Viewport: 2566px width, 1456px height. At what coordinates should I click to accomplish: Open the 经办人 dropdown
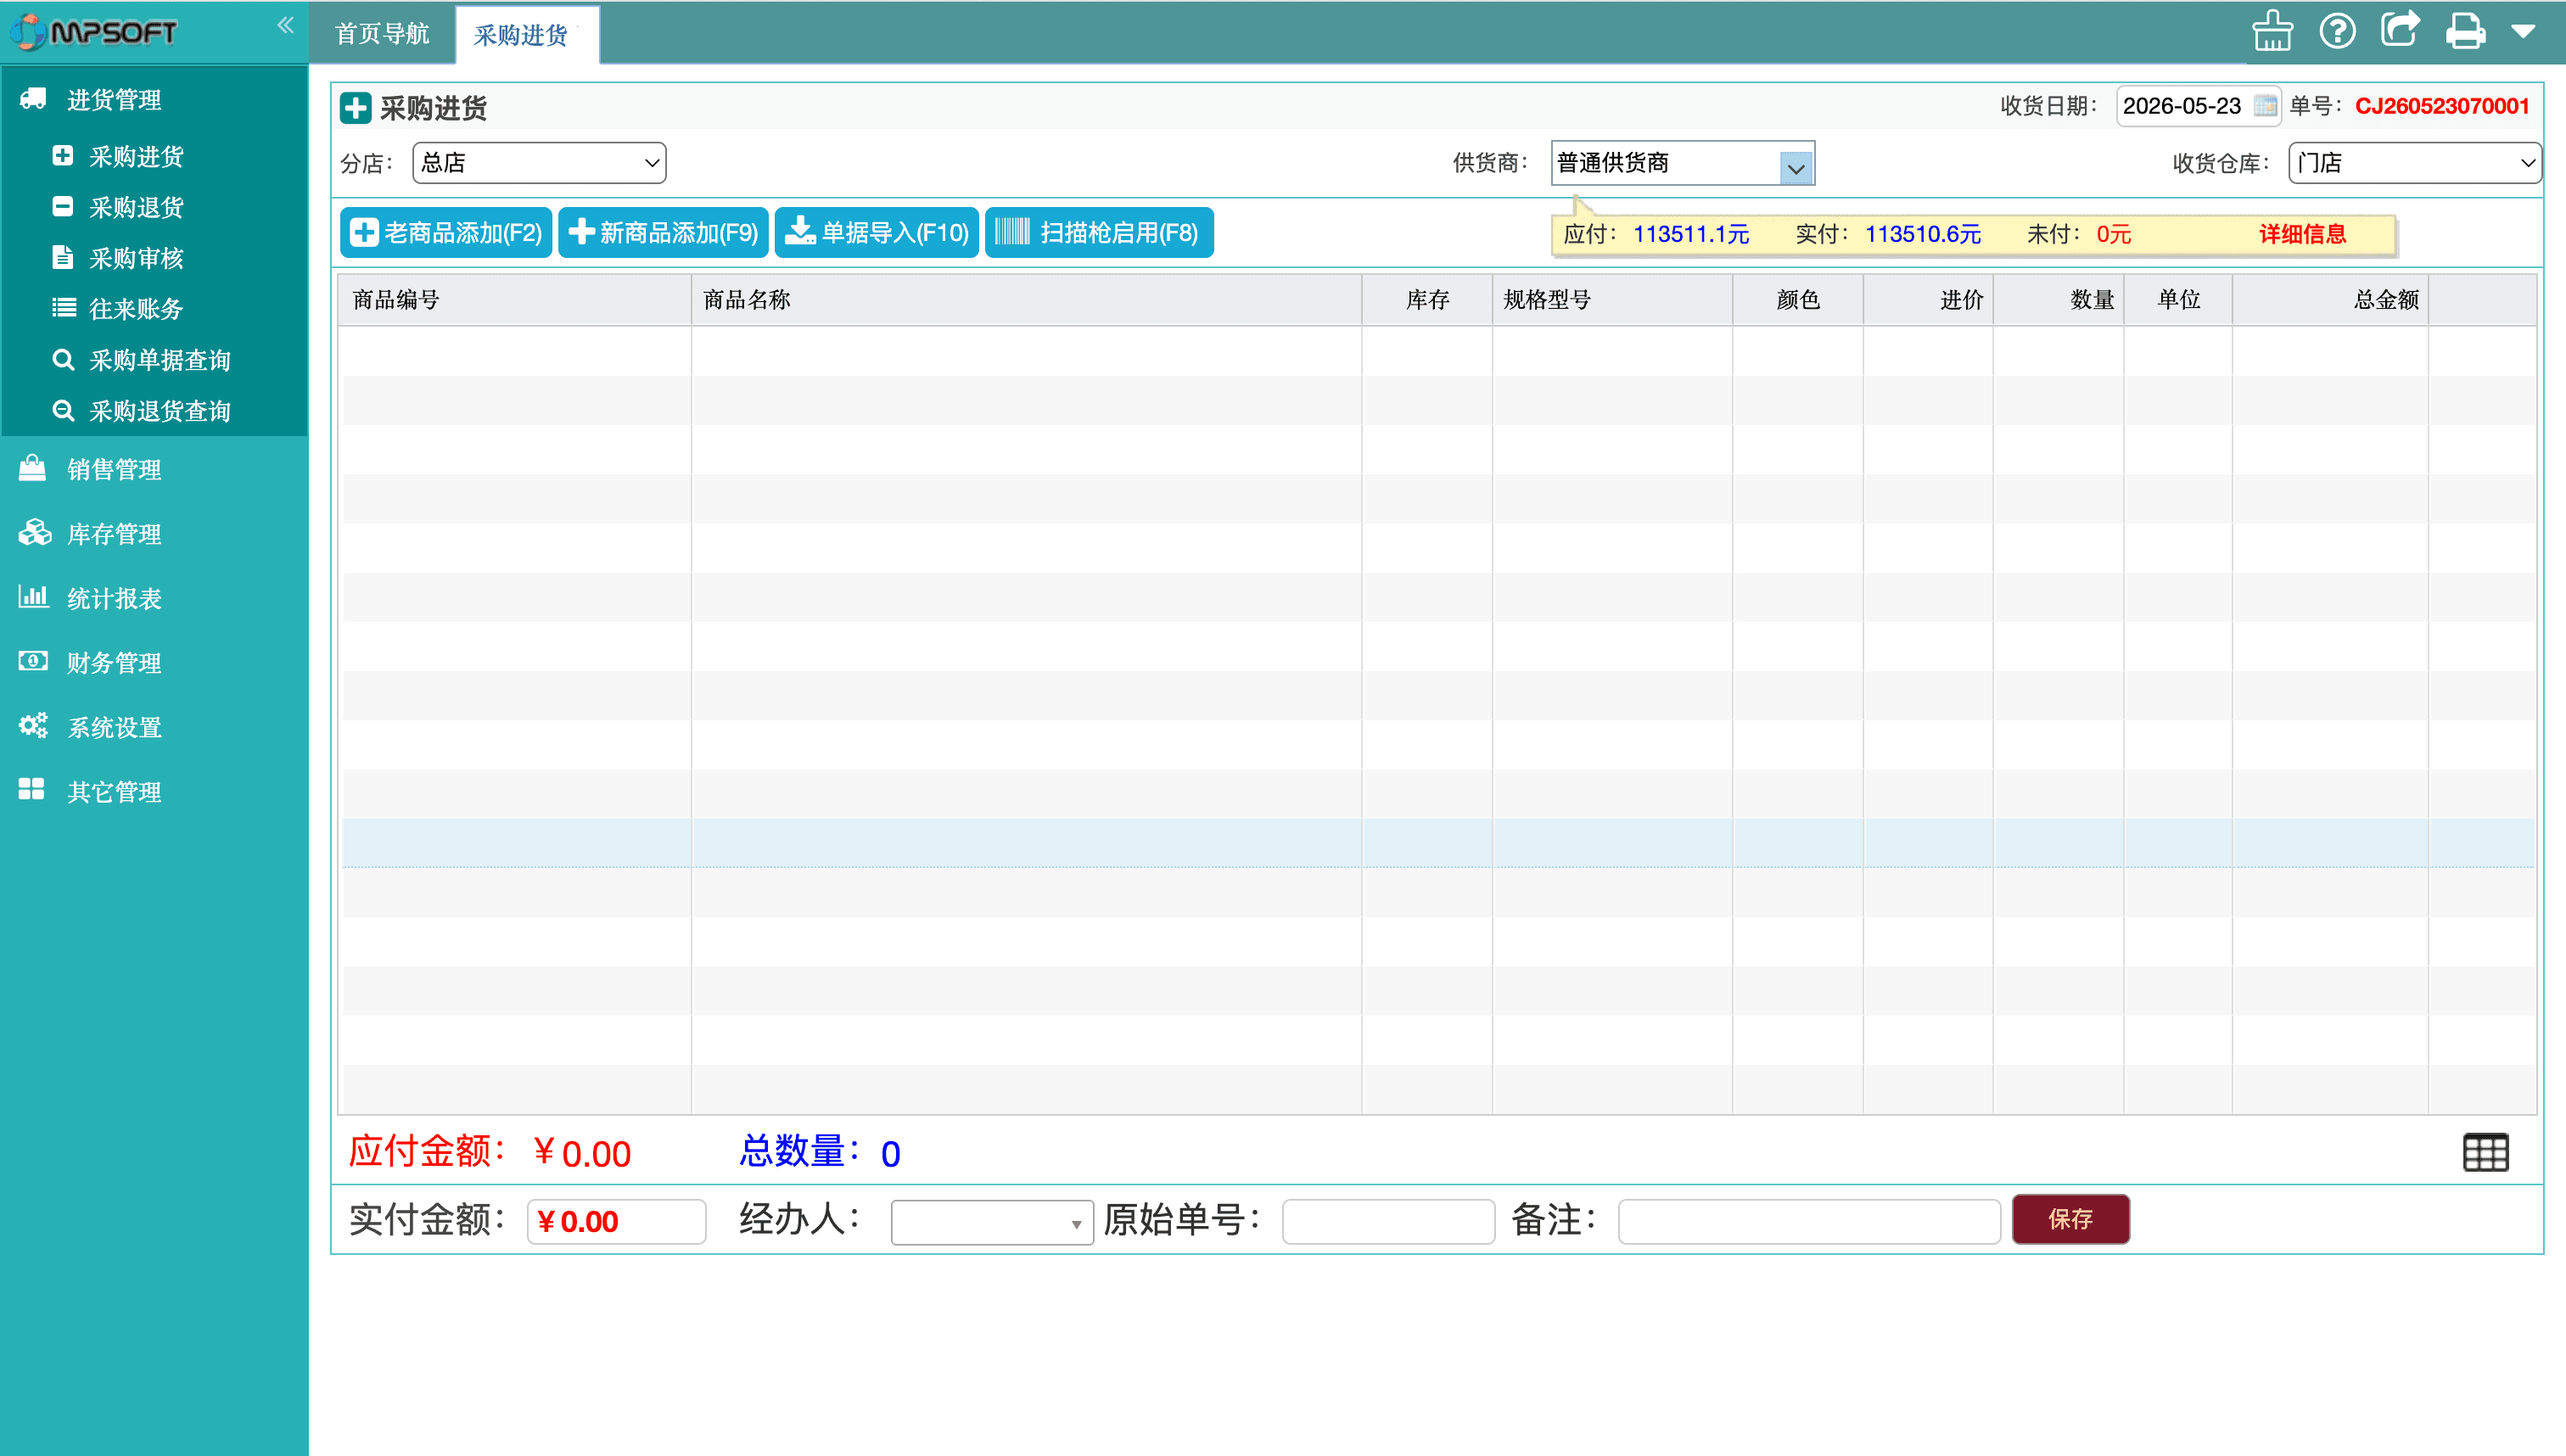(x=991, y=1222)
